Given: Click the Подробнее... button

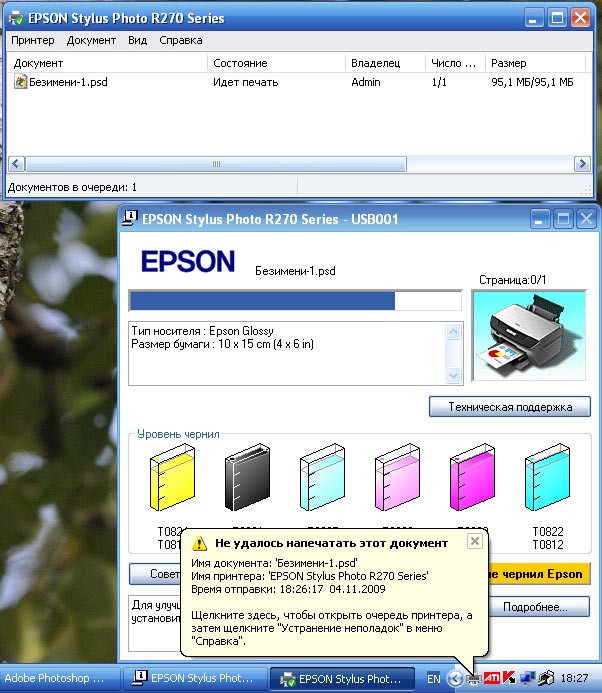Looking at the screenshot, I should (539, 607).
